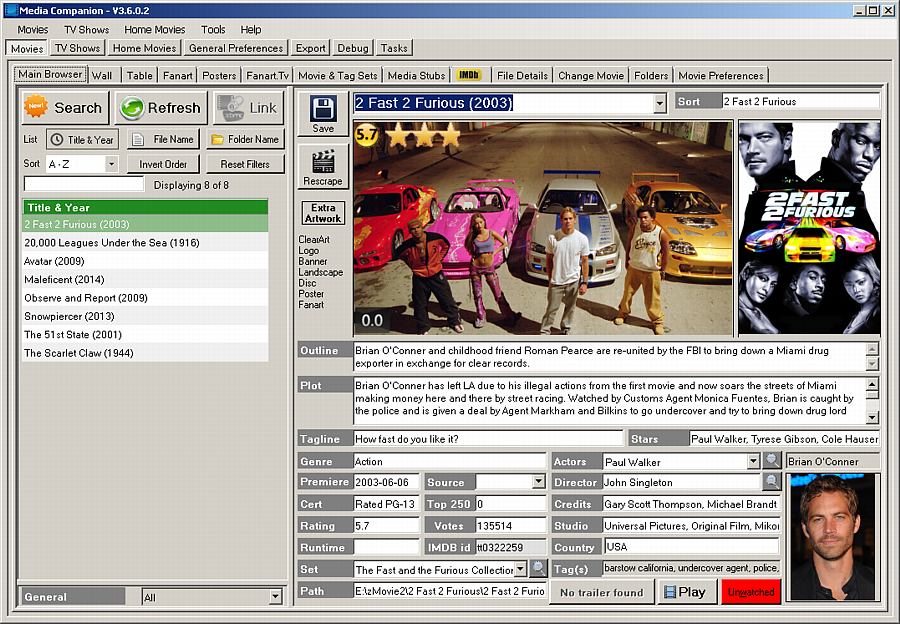Open the Source dropdown

(x=538, y=482)
